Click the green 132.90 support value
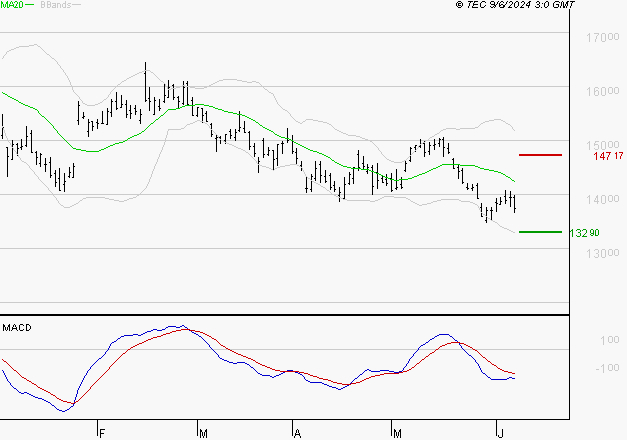Viewport: 627px width, 440px height. 584,233
